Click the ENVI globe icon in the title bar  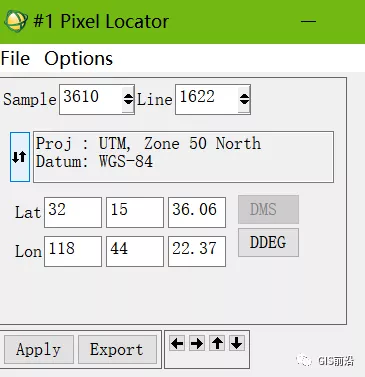click(15, 21)
